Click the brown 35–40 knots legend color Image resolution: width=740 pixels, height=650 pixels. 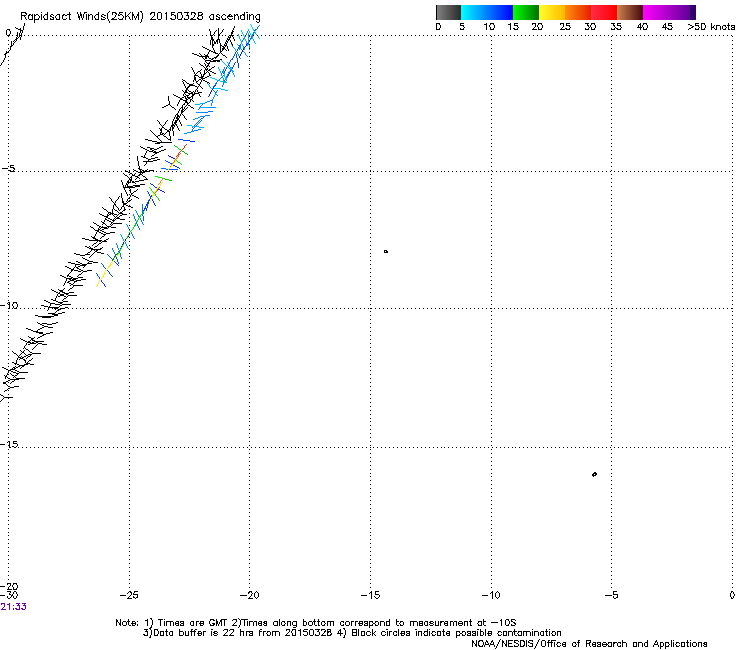[x=630, y=12]
